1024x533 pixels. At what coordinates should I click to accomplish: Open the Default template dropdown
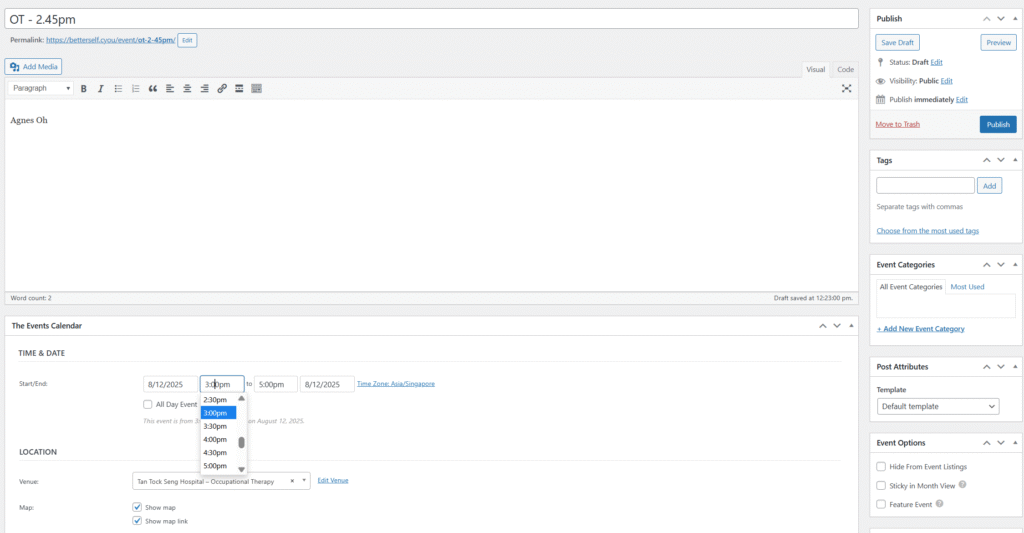[x=937, y=407]
